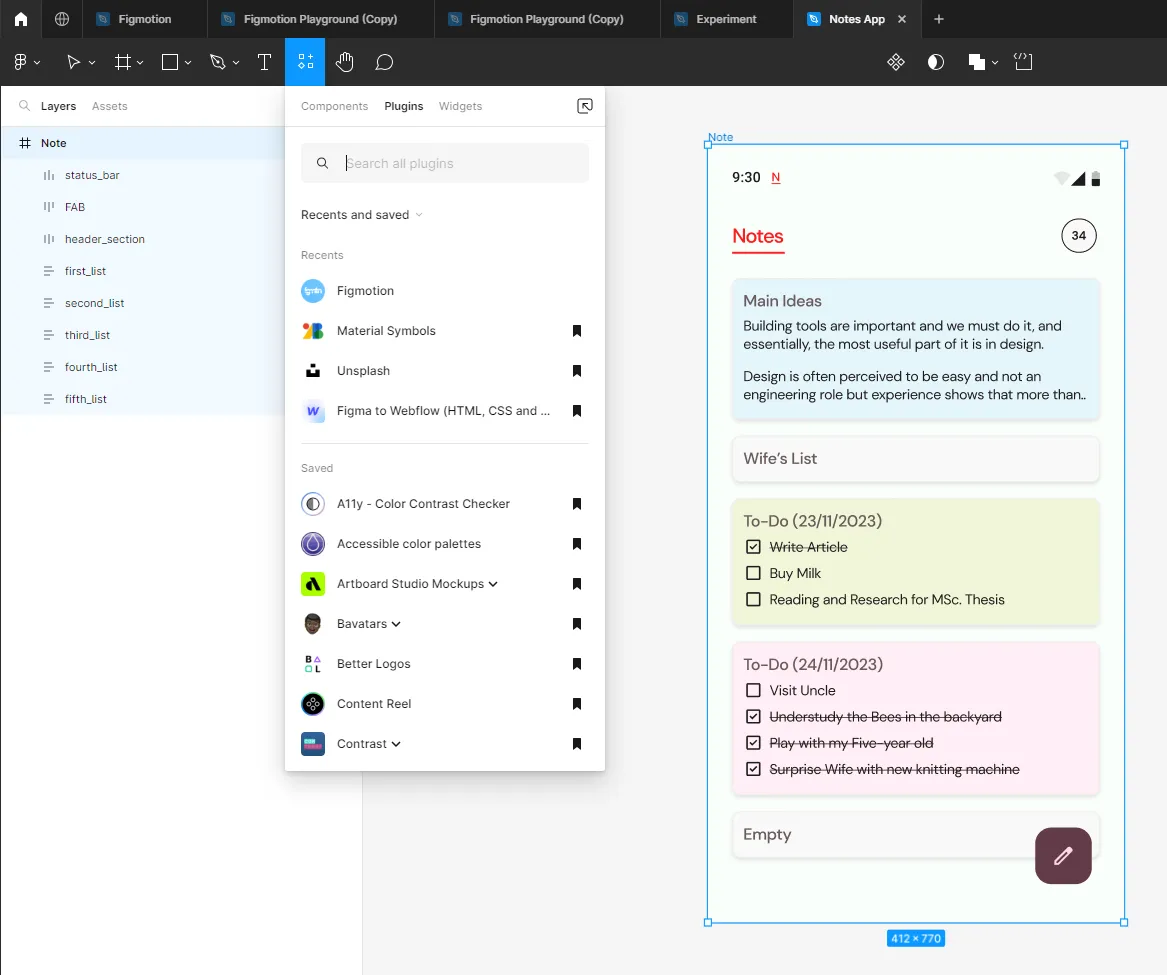The height and width of the screenshot is (975, 1167).
Task: Switch to the Widgets tab
Action: [x=460, y=106]
